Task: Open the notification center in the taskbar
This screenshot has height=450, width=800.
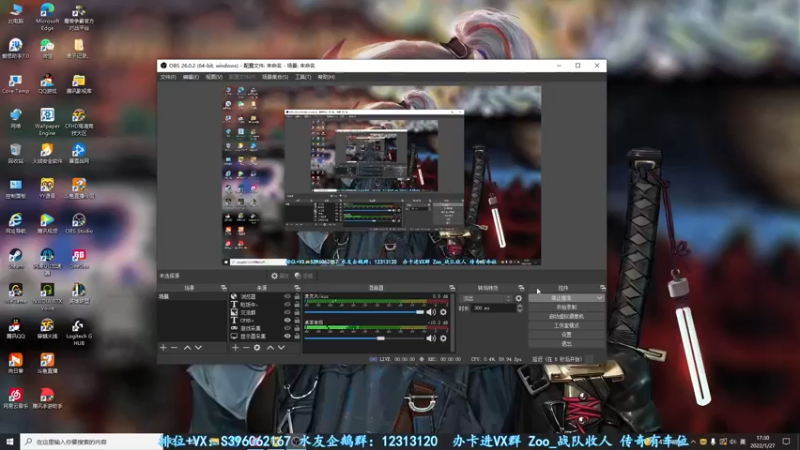Action: [x=786, y=441]
